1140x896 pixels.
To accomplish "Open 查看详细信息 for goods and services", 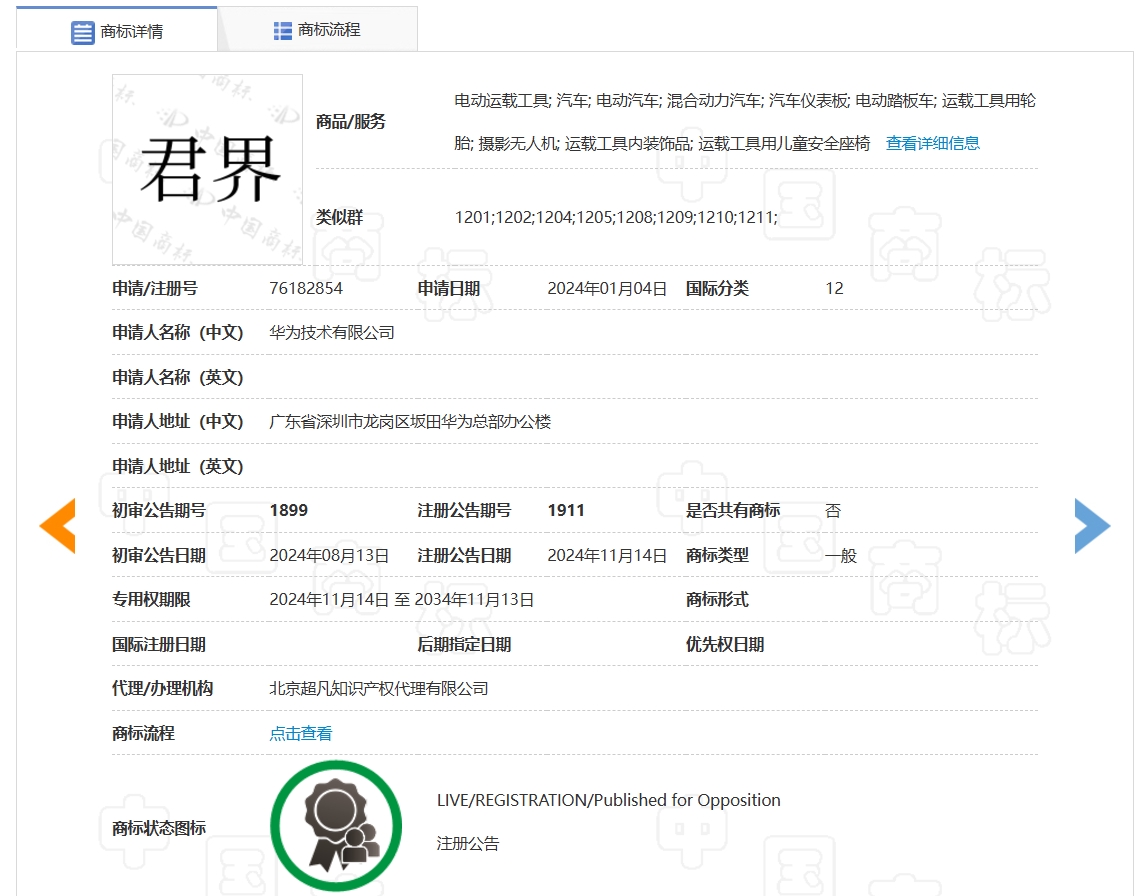I will 931,143.
